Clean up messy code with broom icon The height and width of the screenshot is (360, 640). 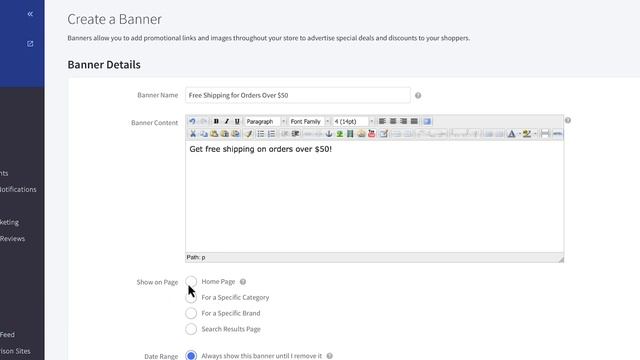click(x=249, y=133)
